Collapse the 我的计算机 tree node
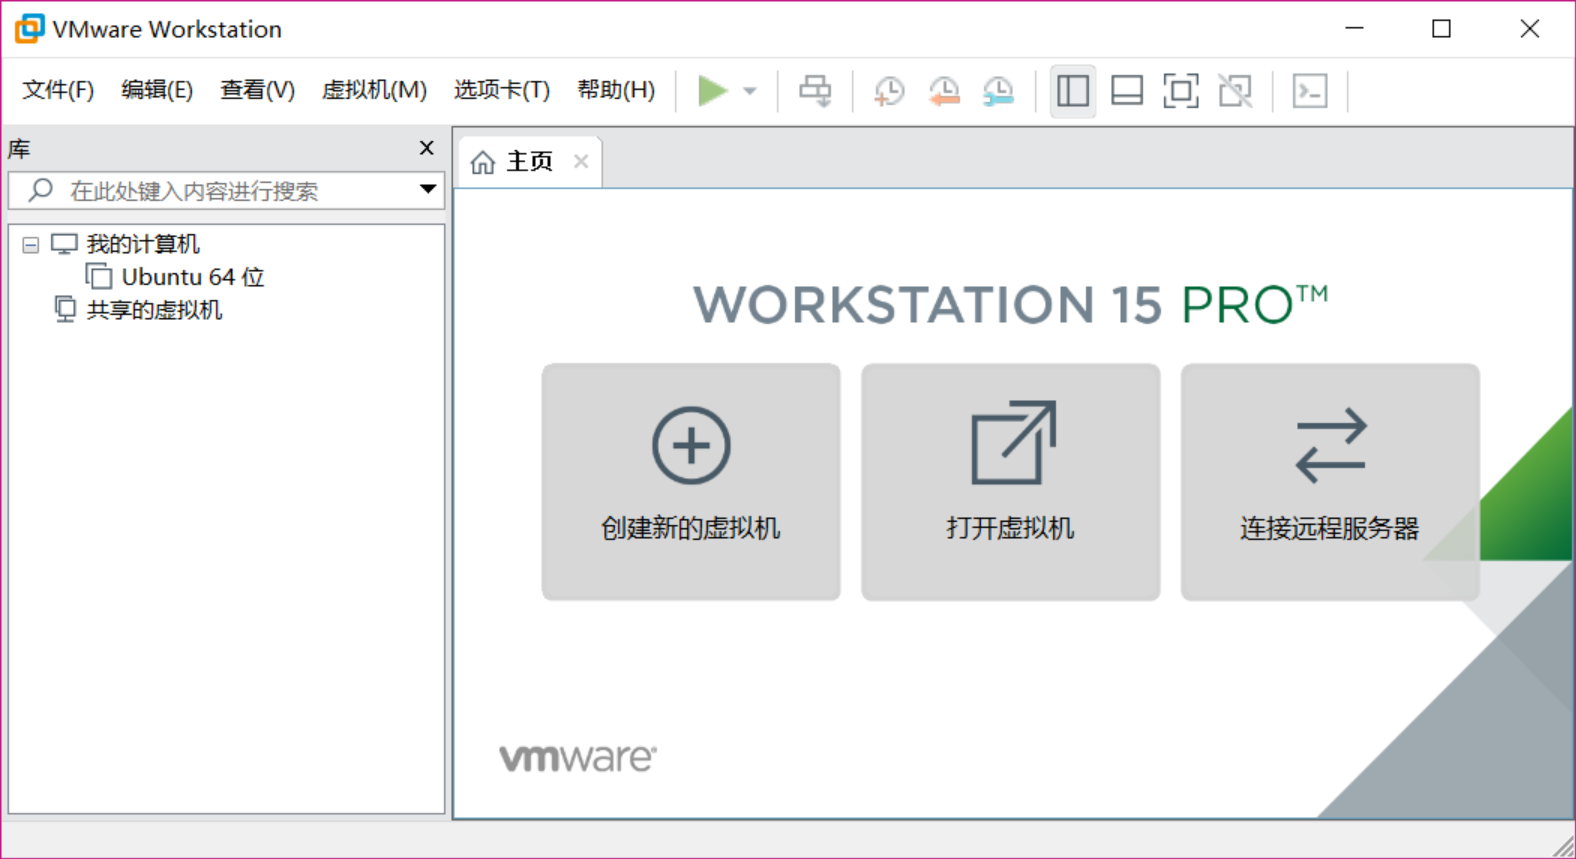The image size is (1576, 859). 31,244
